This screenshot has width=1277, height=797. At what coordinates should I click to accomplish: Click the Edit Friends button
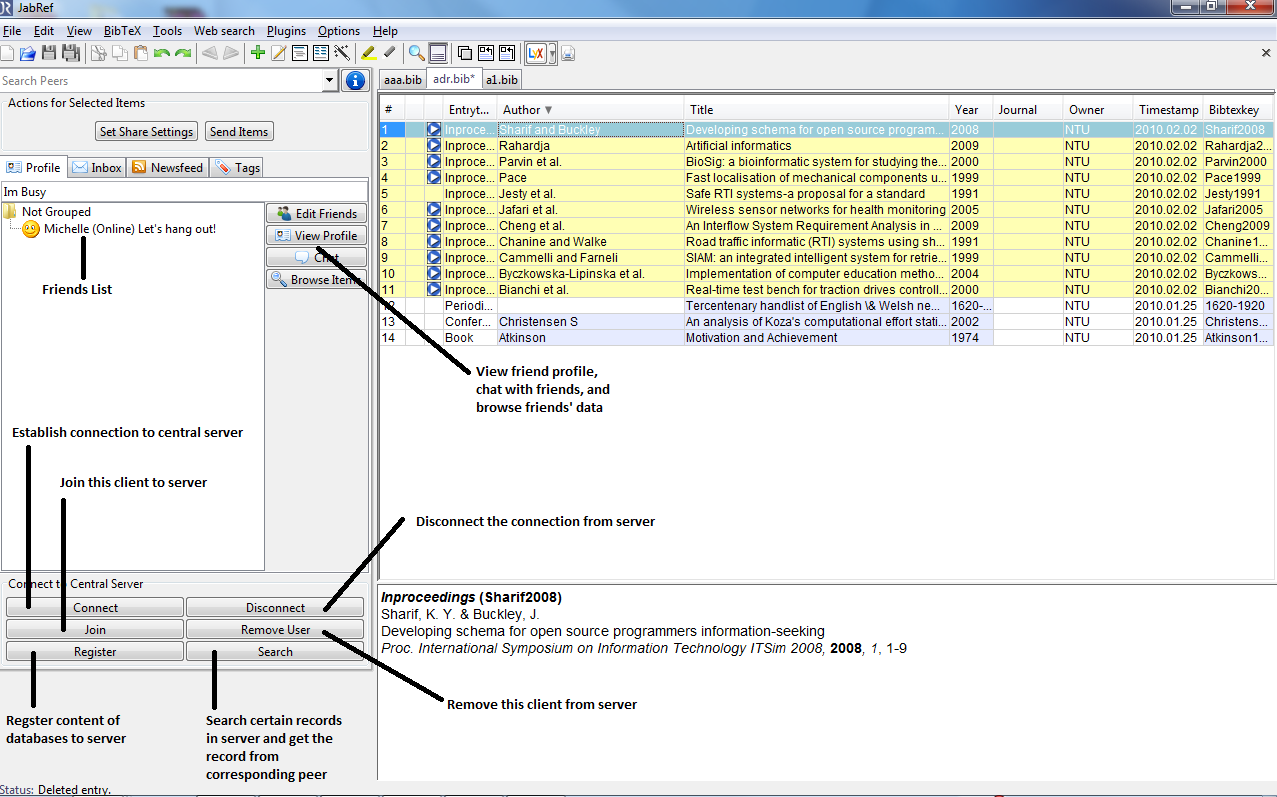point(316,214)
